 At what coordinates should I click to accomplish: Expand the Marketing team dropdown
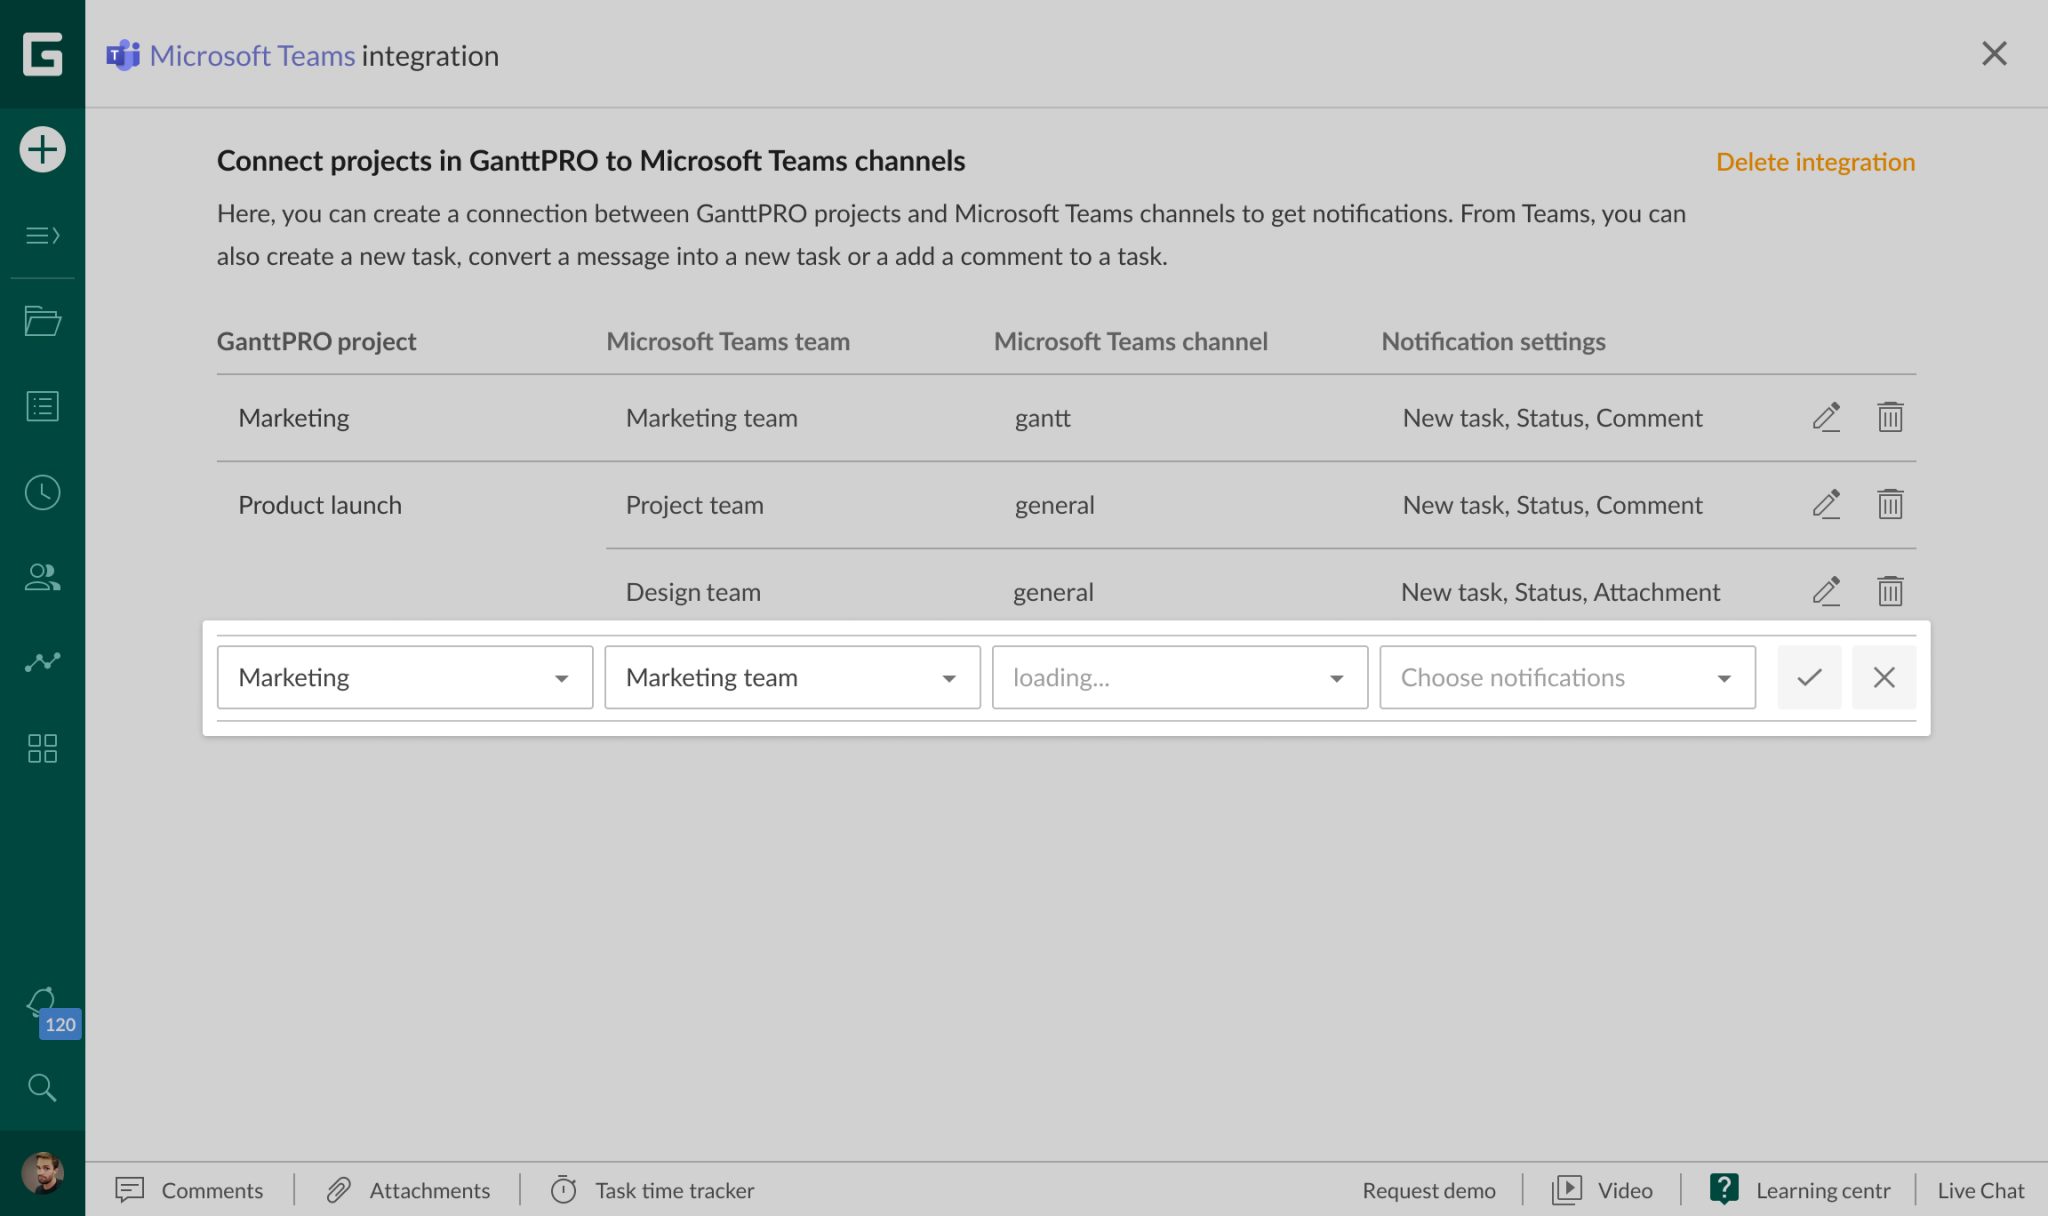tap(948, 677)
